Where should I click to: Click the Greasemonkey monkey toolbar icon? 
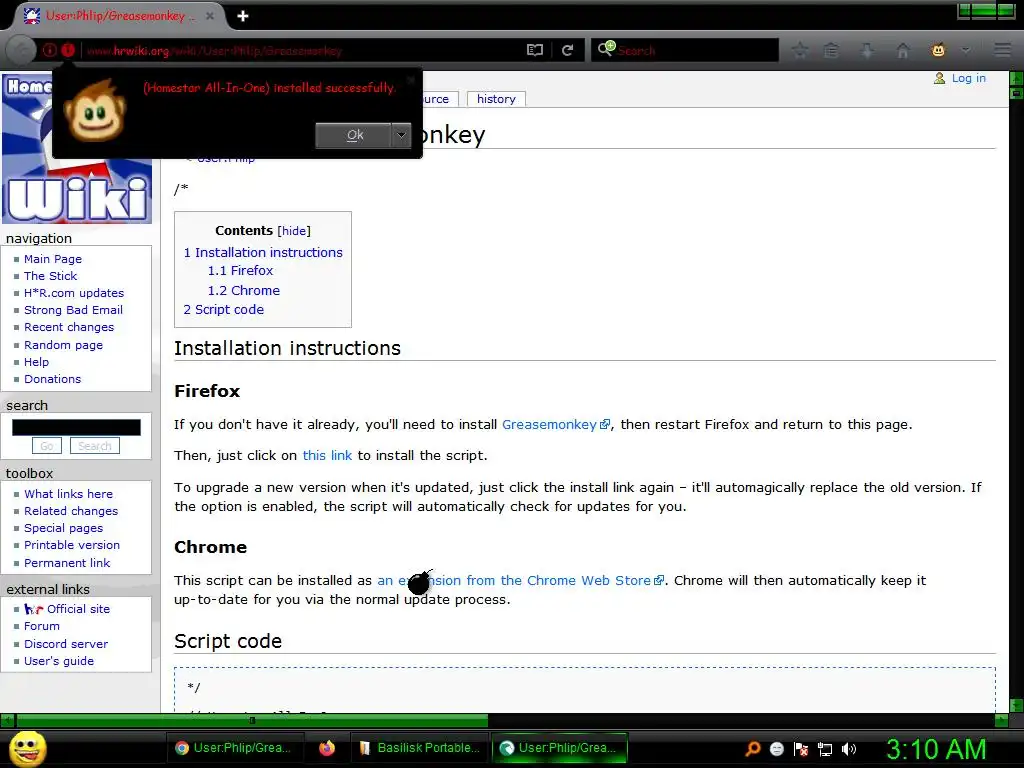pyautogui.click(x=938, y=50)
